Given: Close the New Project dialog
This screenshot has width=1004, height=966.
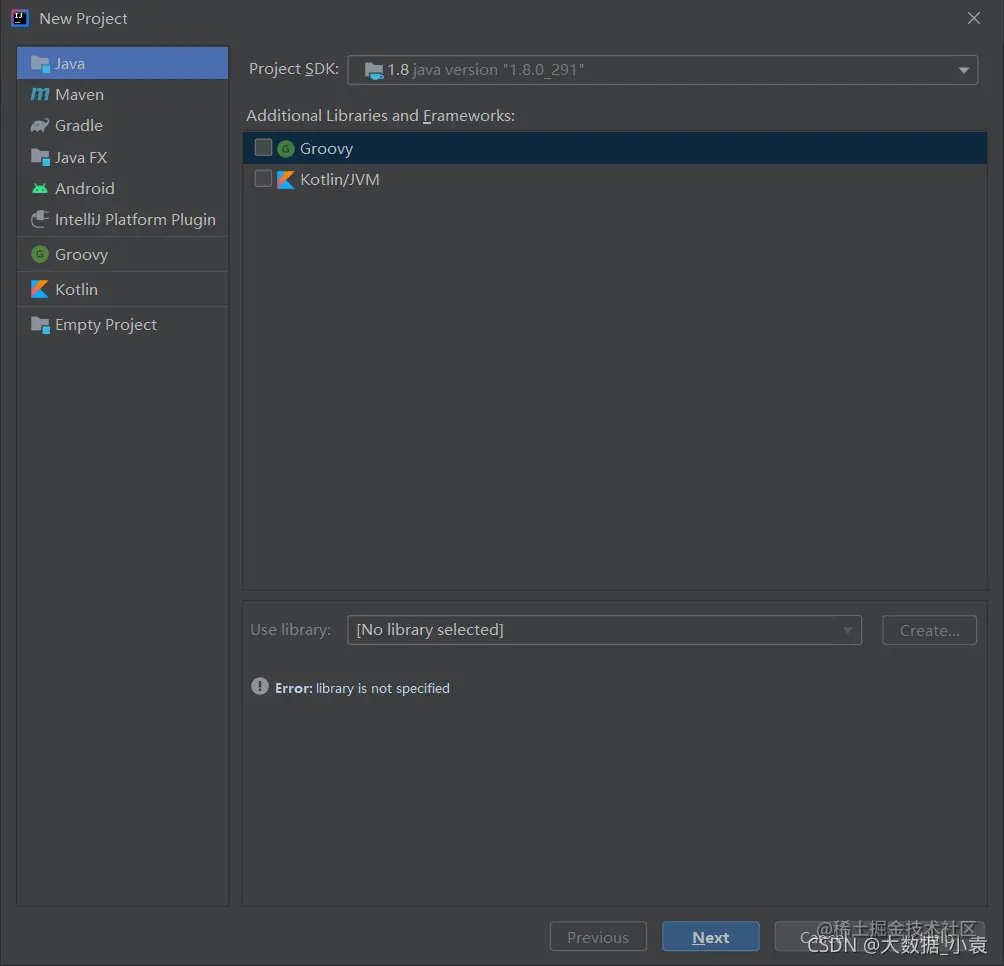Looking at the screenshot, I should click(x=973, y=18).
